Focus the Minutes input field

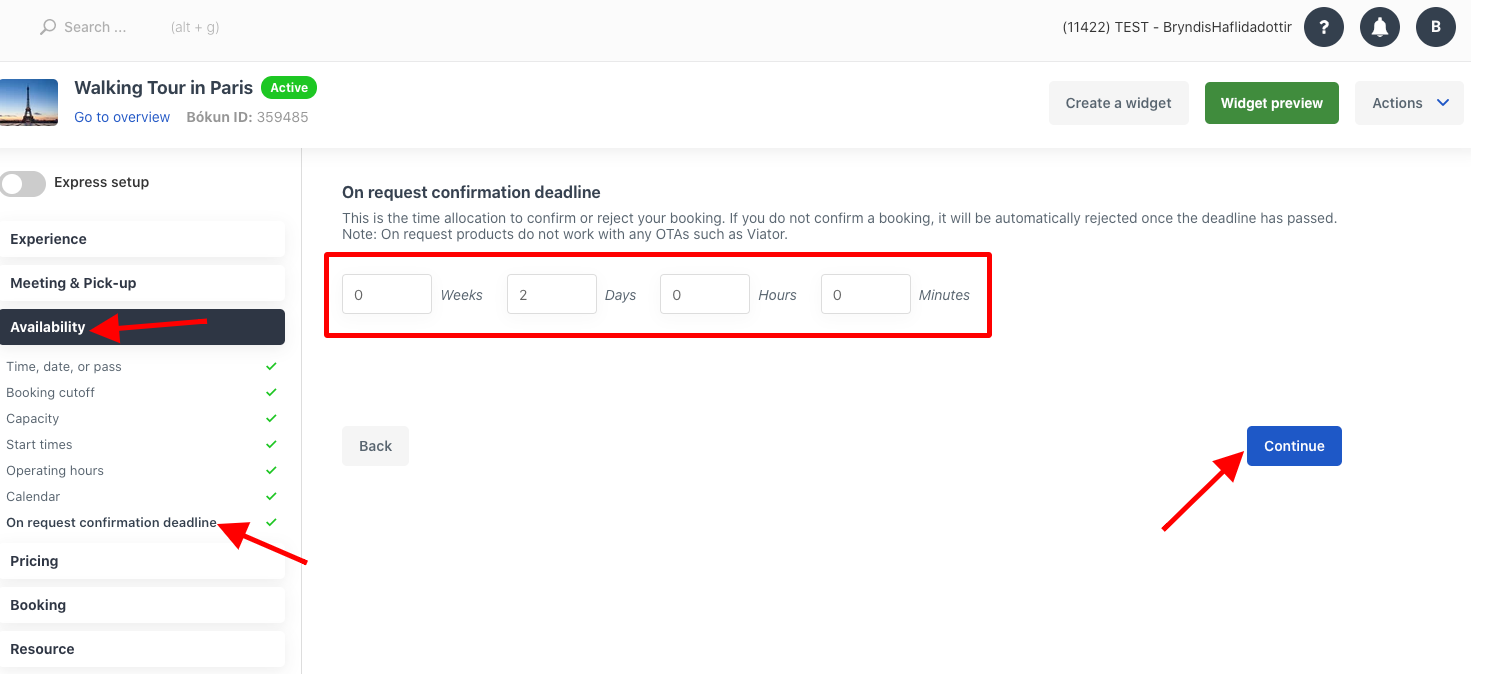tap(866, 294)
